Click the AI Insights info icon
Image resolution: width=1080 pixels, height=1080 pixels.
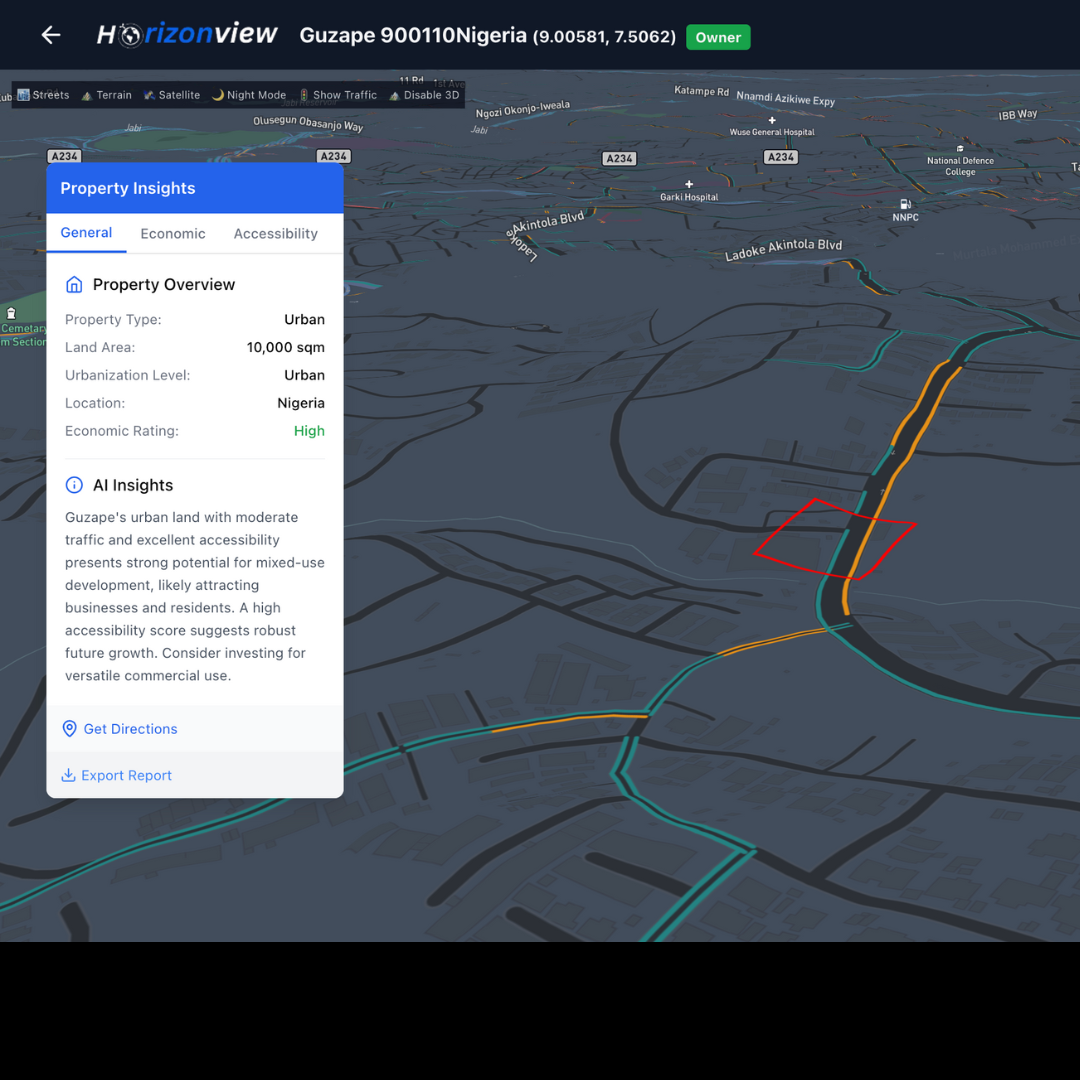pos(74,485)
